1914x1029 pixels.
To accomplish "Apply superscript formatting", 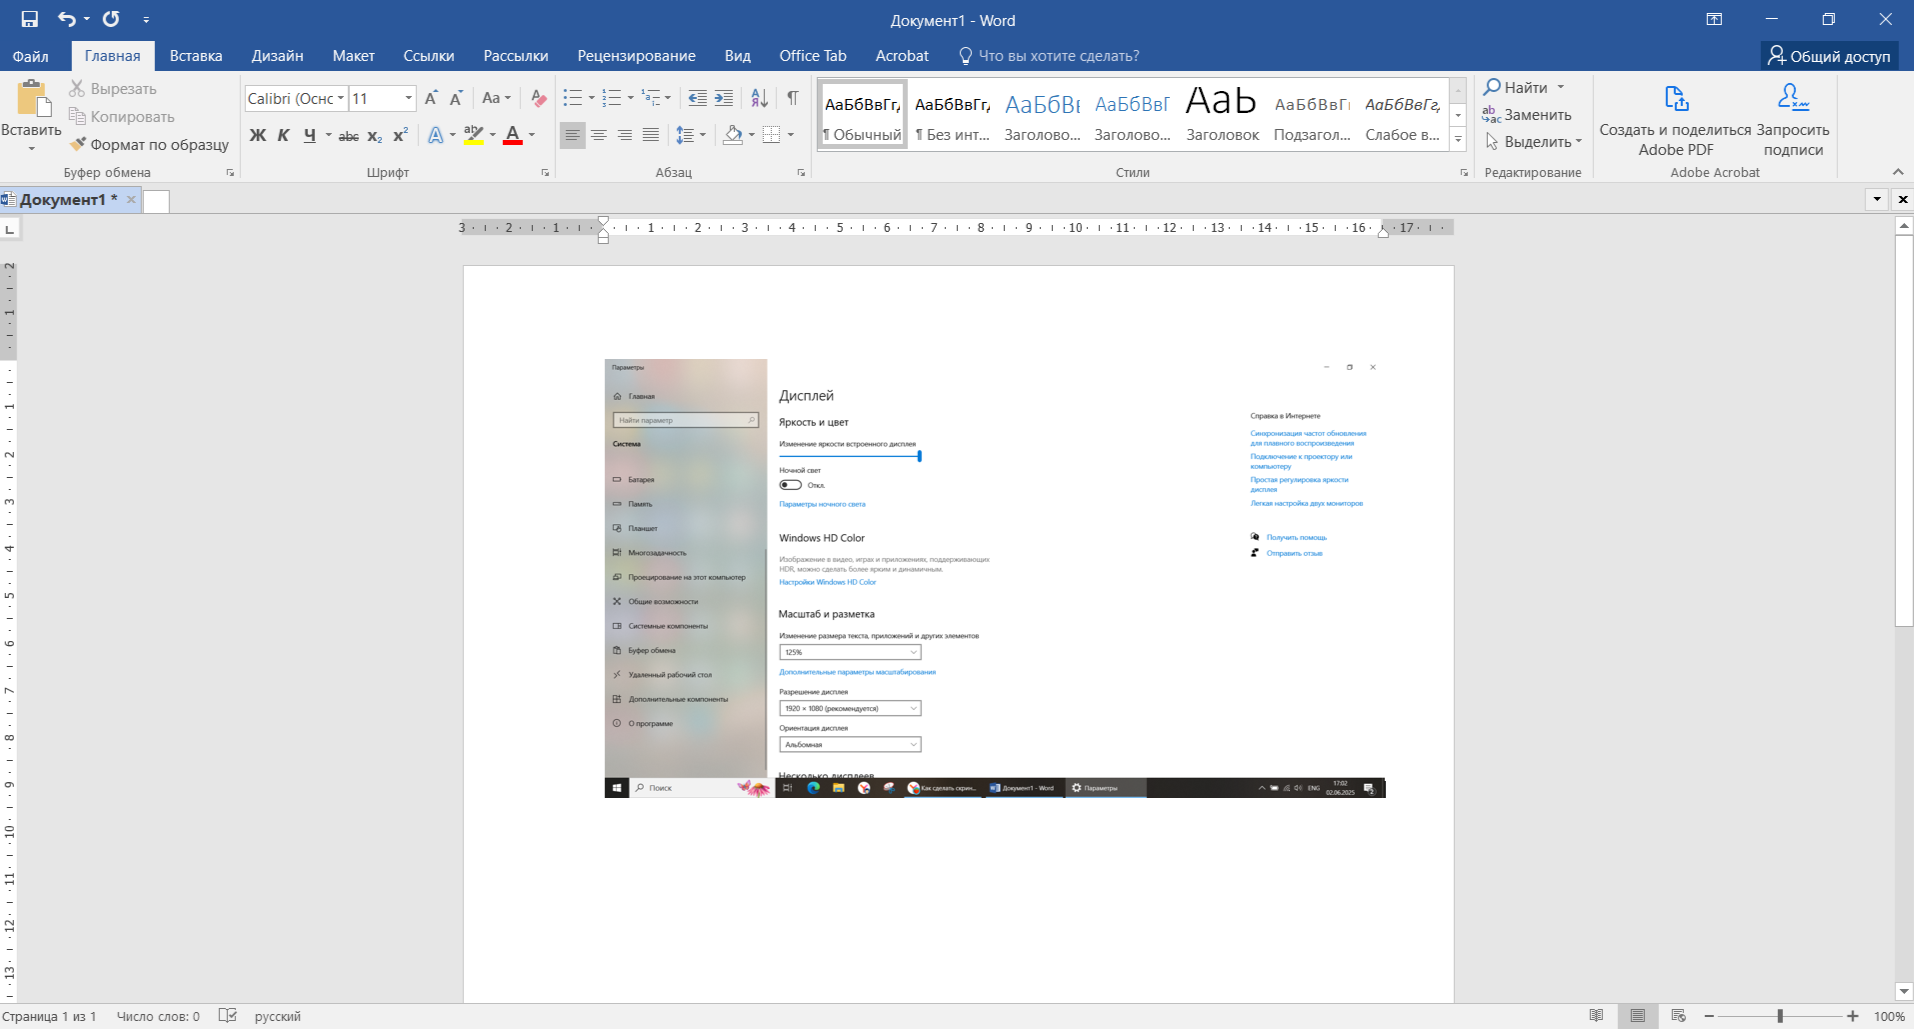I will pos(400,135).
